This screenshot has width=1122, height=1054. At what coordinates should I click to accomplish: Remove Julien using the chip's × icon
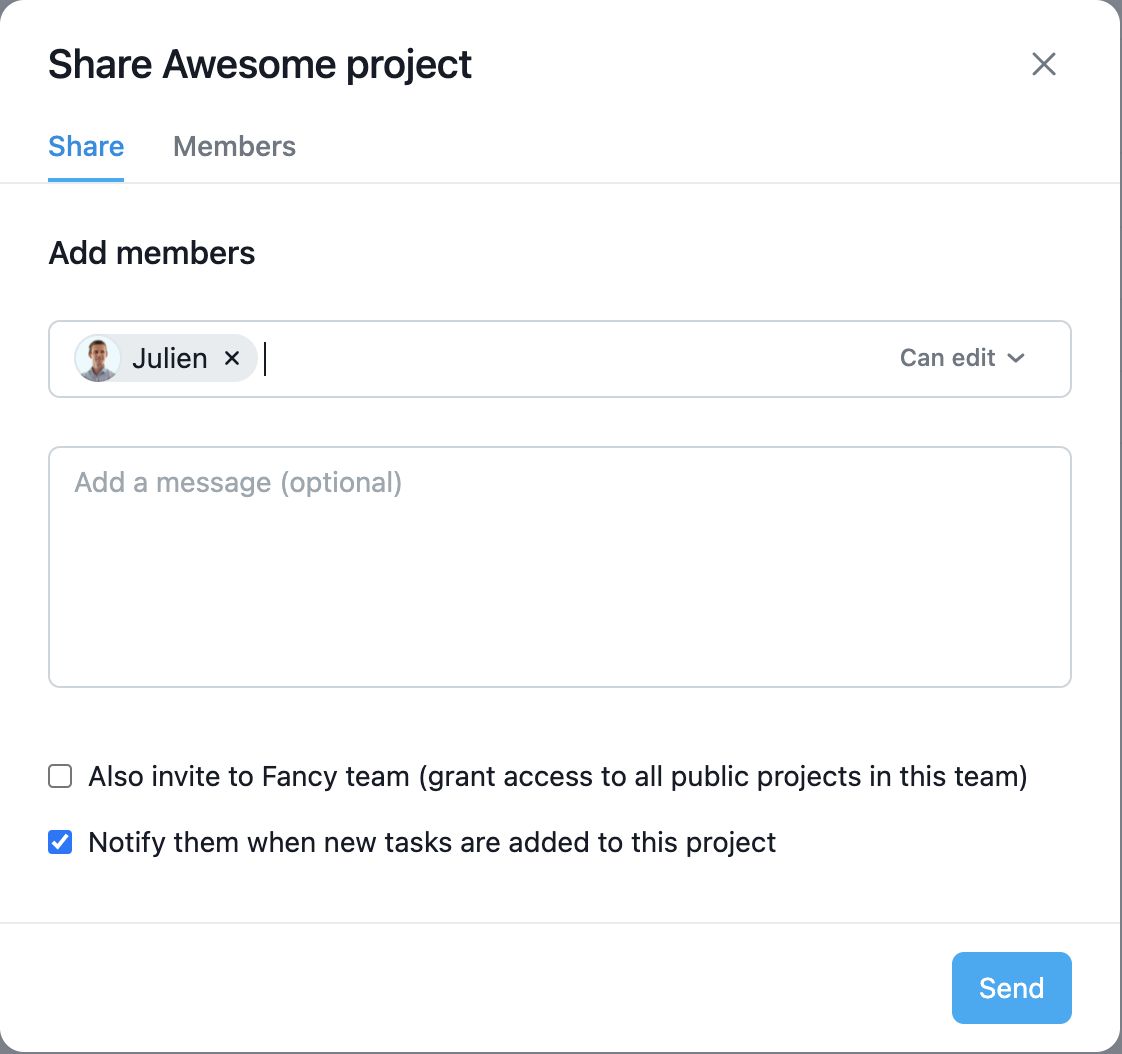232,358
